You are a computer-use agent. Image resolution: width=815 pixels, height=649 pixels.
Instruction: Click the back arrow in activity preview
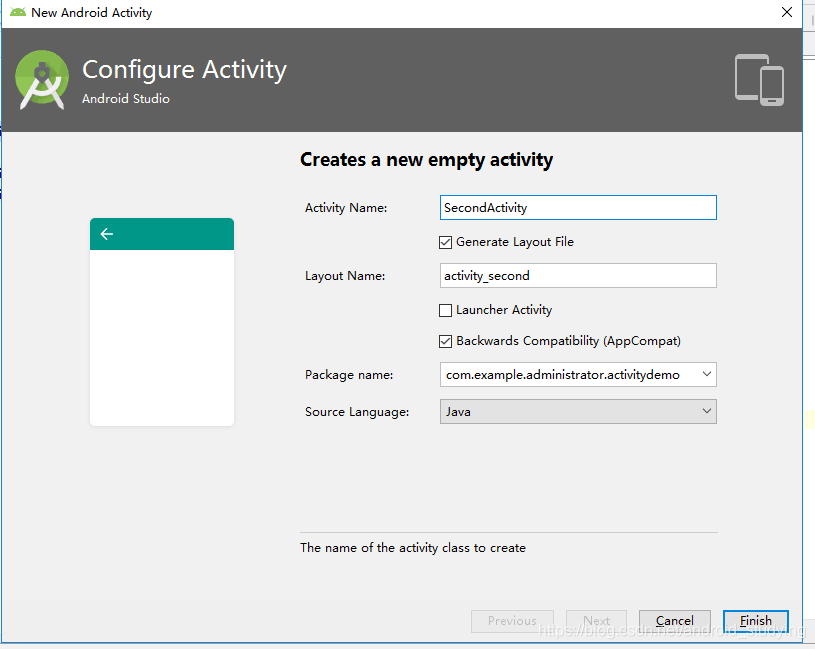point(107,234)
